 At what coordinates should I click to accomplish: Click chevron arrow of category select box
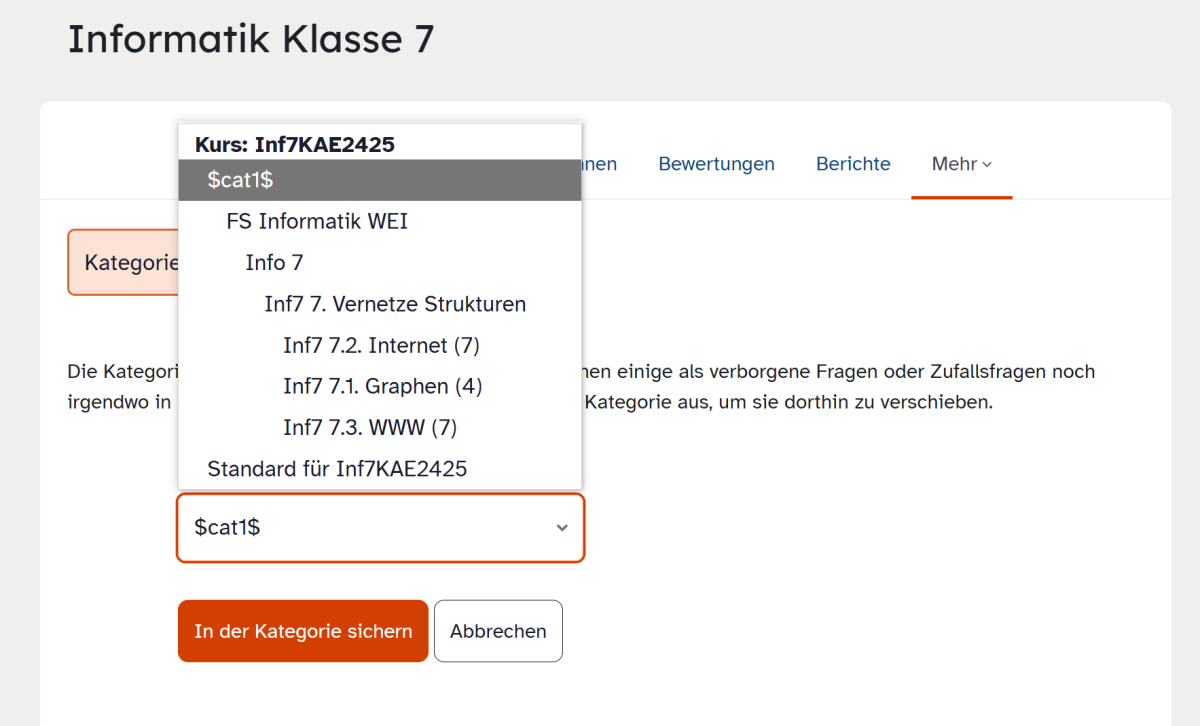click(x=562, y=528)
